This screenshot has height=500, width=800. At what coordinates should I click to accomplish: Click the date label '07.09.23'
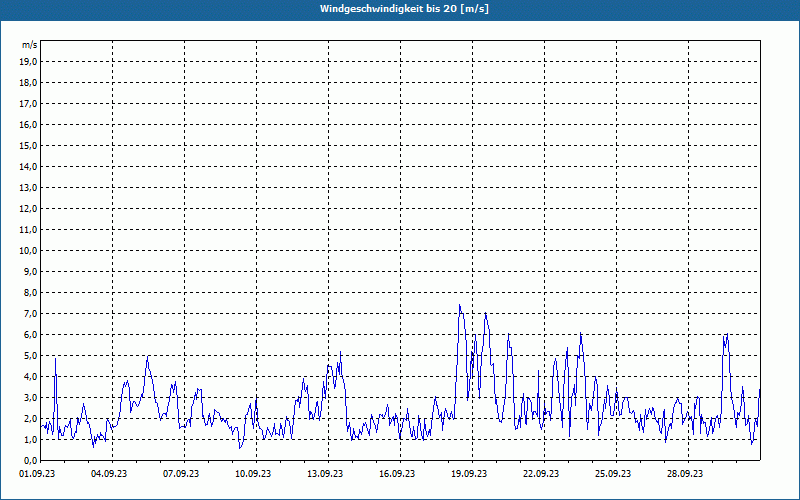tap(181, 473)
